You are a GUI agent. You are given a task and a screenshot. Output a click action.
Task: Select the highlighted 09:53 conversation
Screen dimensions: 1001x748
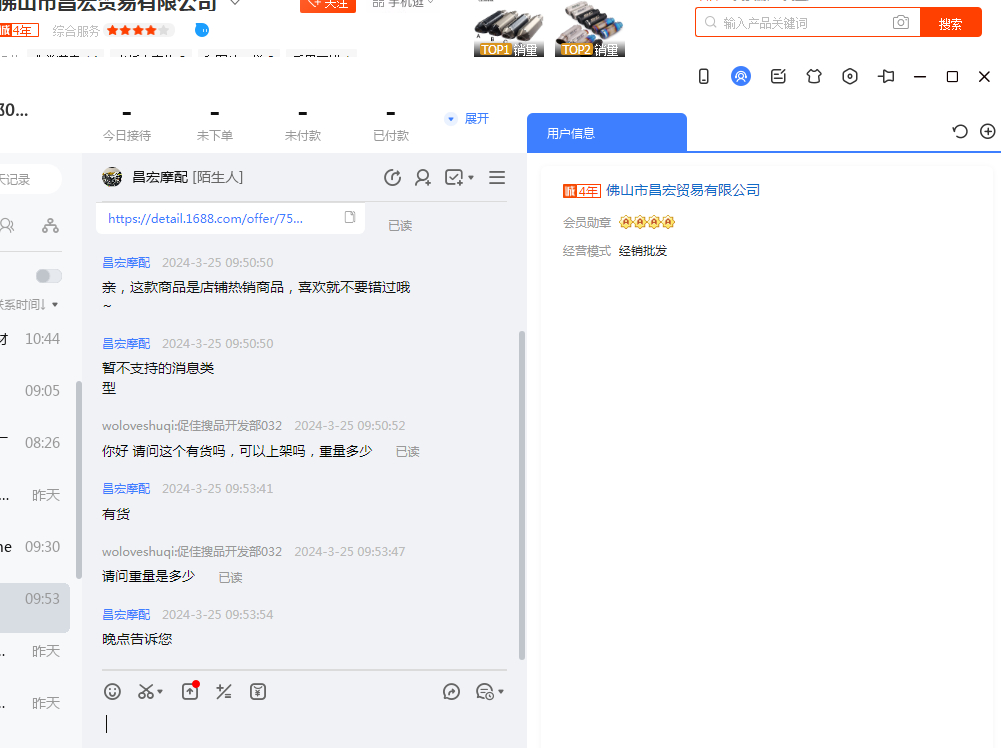click(x=35, y=607)
